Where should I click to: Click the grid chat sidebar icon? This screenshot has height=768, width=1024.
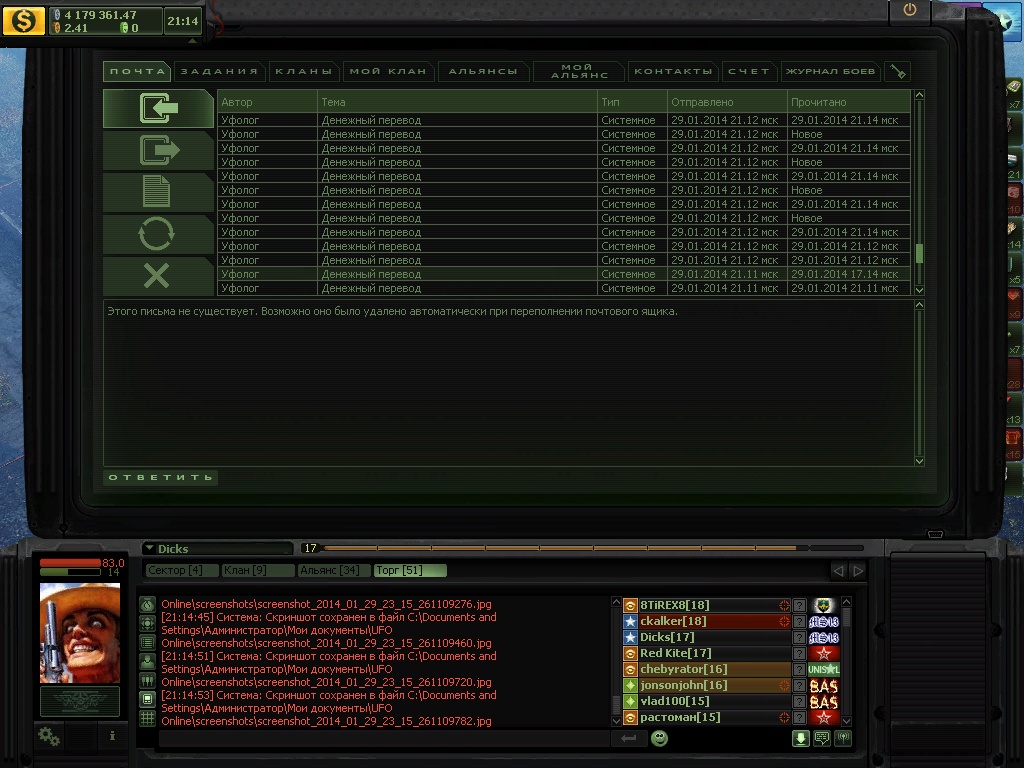coord(148,718)
